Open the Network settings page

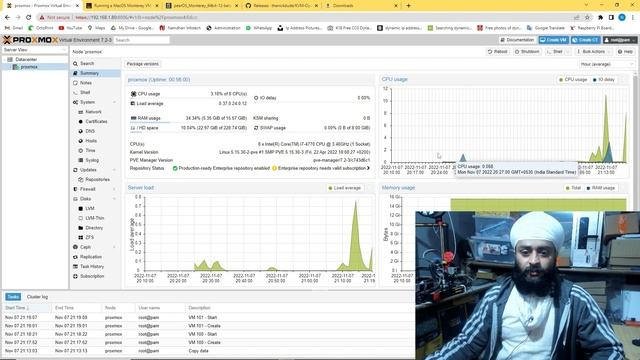coord(93,112)
